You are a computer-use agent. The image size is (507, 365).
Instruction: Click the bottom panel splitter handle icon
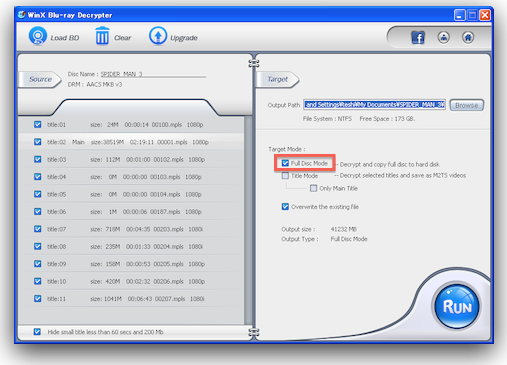[x=254, y=332]
